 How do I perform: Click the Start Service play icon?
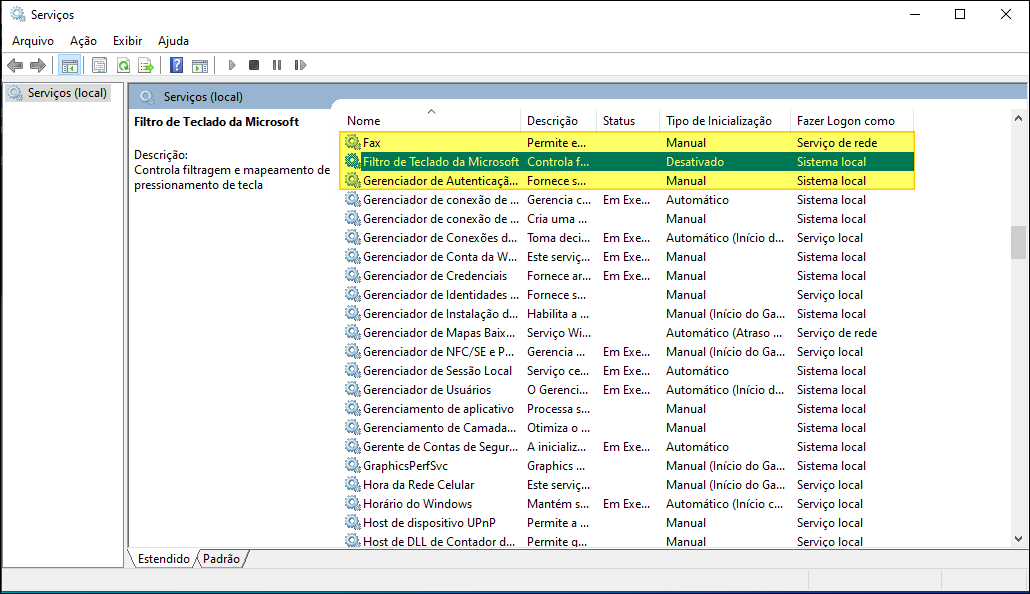232,65
